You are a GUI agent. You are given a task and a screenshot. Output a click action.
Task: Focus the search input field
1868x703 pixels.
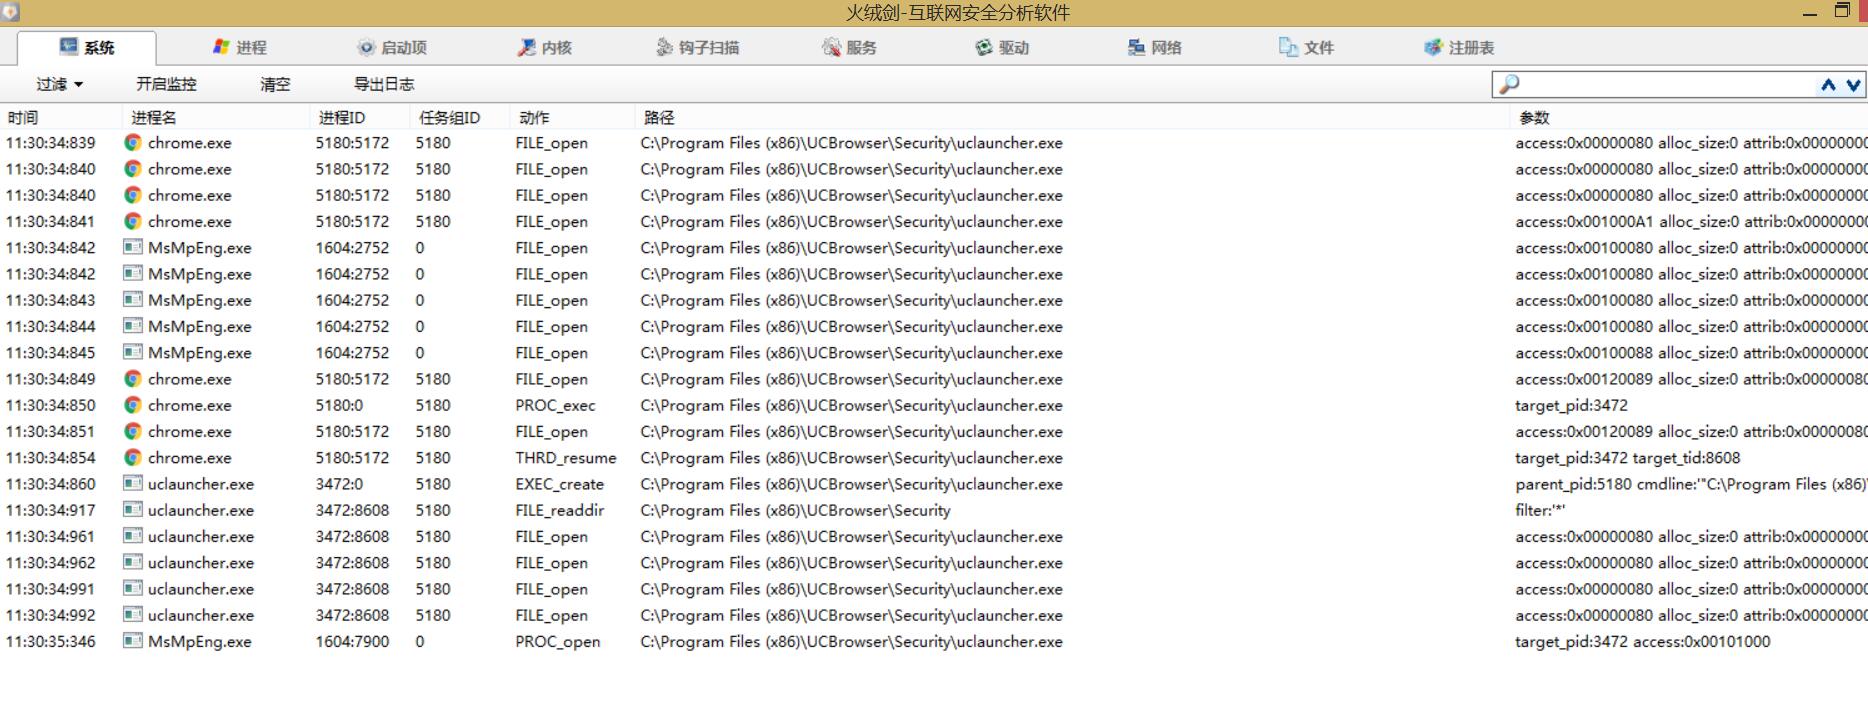tap(1667, 85)
